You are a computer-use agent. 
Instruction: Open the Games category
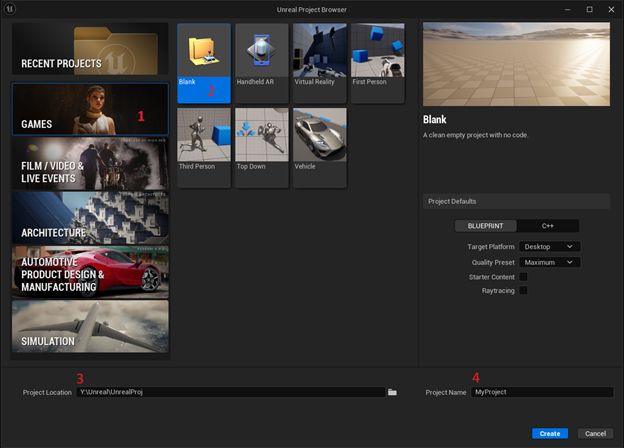click(91, 109)
